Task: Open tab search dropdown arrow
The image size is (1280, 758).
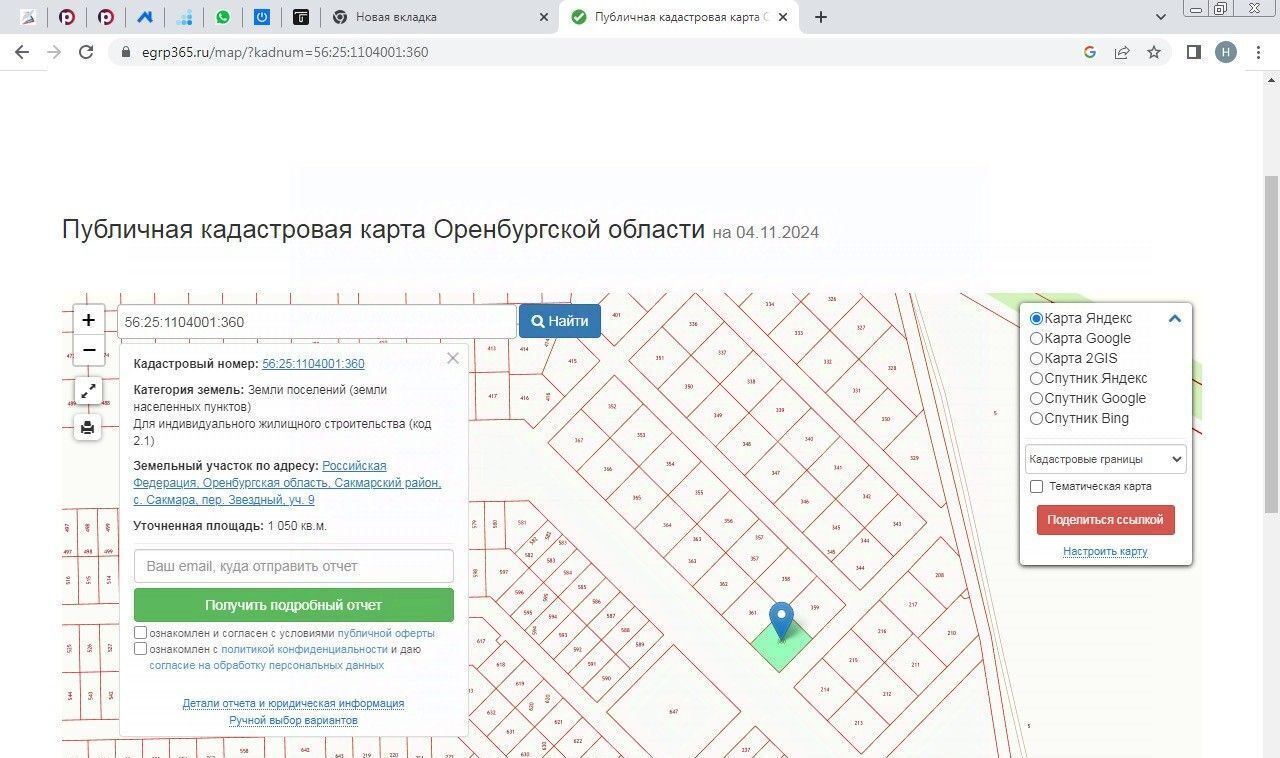Action: (1161, 17)
